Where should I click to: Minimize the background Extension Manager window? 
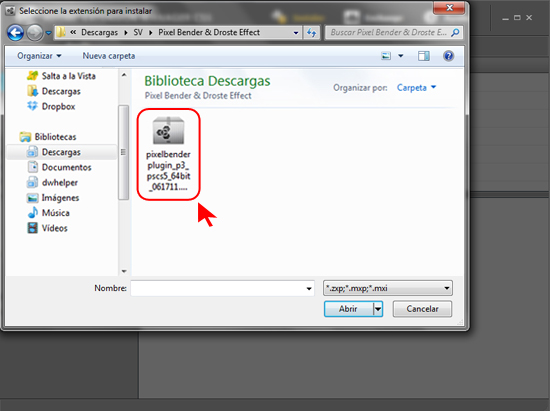[x=505, y=18]
